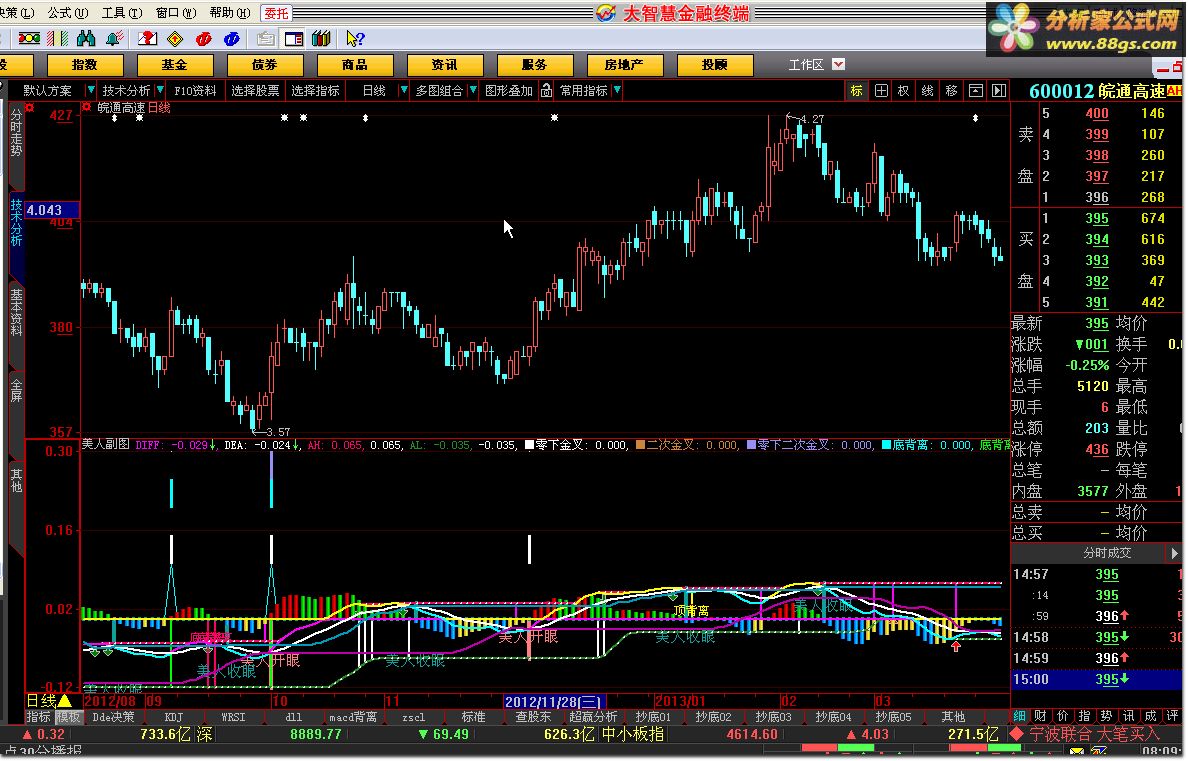Select the 服务 category button
Viewport: 1188px width, 761px height.
click(x=534, y=65)
